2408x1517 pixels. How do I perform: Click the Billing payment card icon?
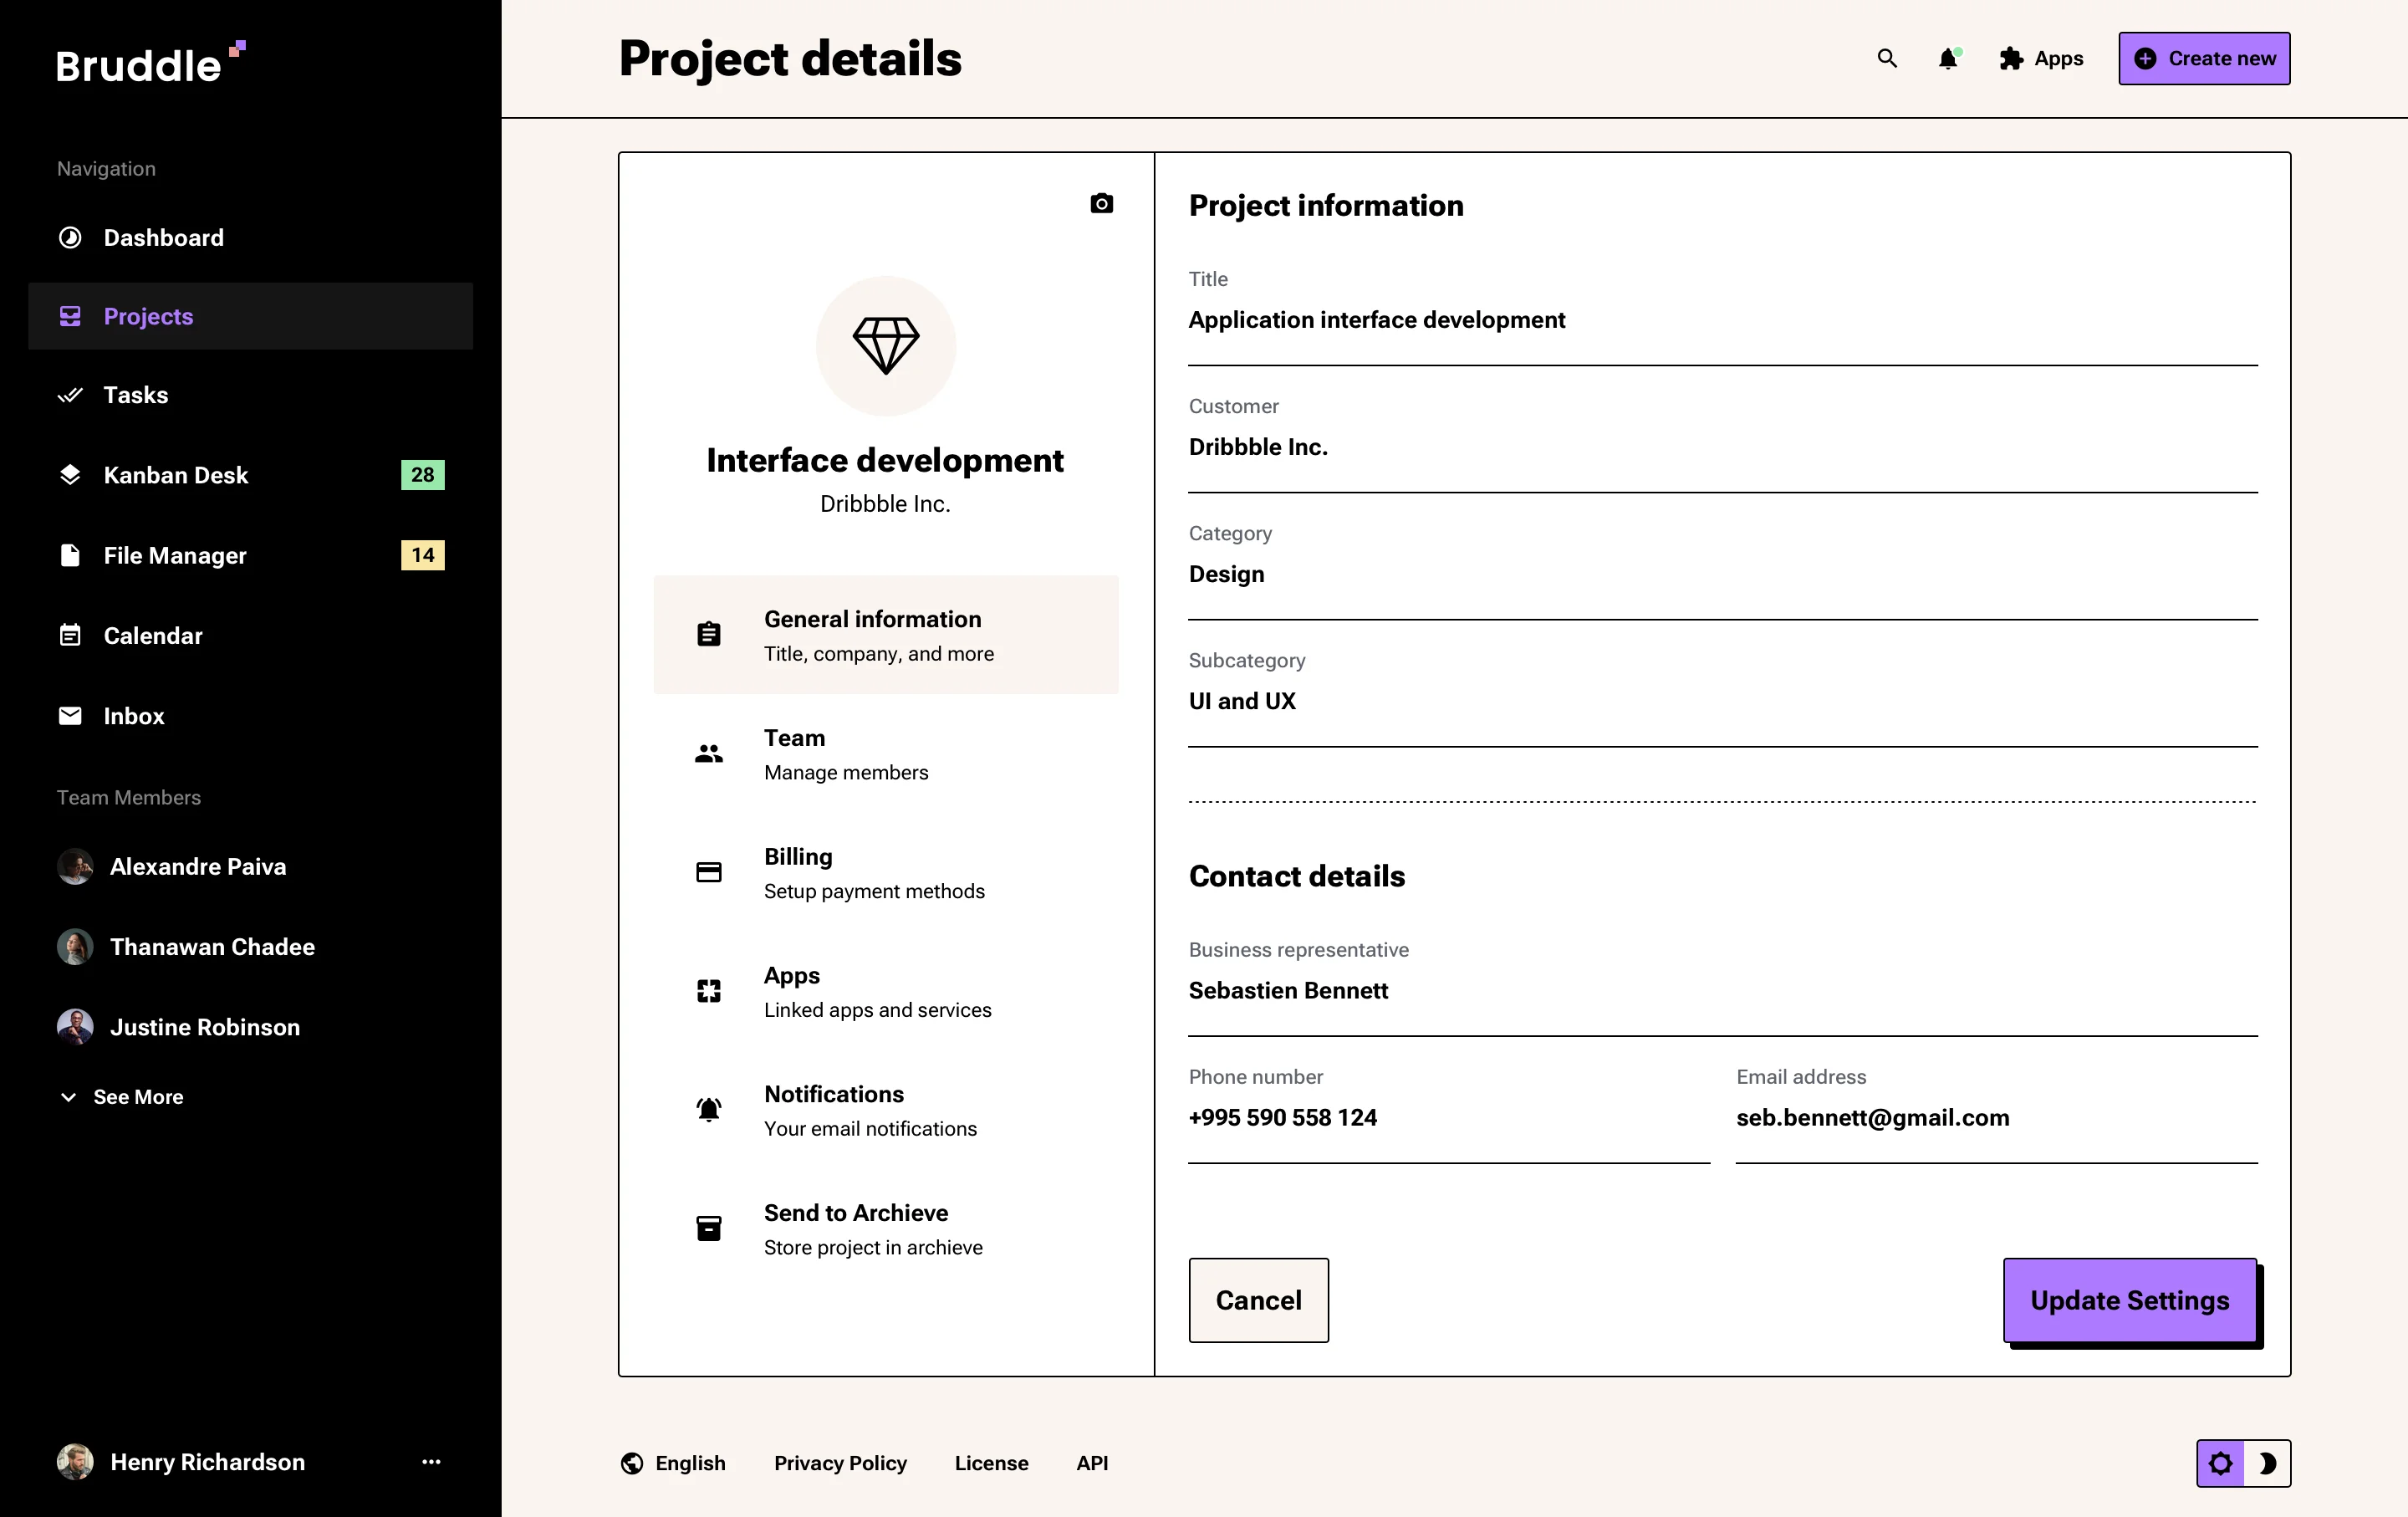(x=708, y=872)
